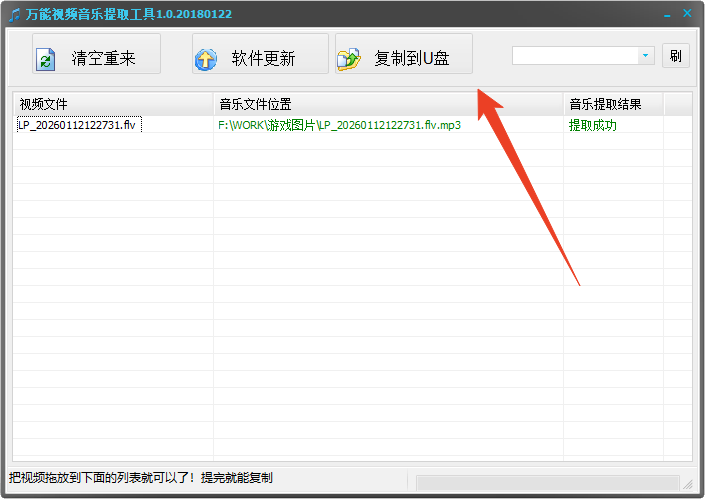Image resolution: width=705 pixels, height=499 pixels.
Task: Click the green refresh icon on 清空重来
Action: pos(45,59)
